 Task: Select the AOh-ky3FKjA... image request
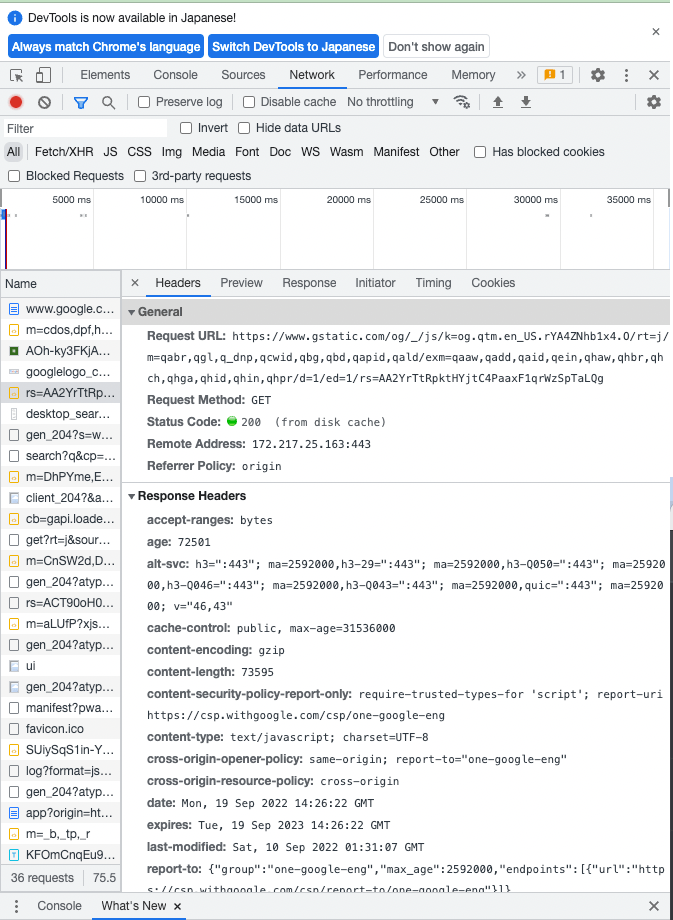coord(60,351)
